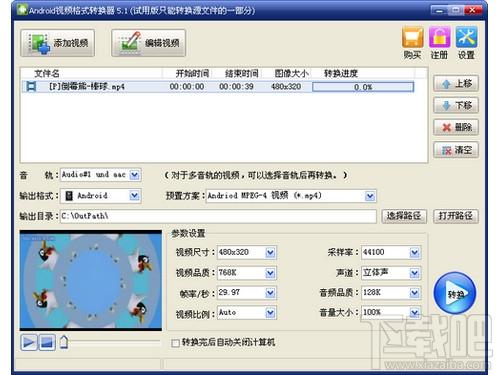The image size is (500, 375).
Task: Close the Android视频格式转换器 window
Action: 473,11
